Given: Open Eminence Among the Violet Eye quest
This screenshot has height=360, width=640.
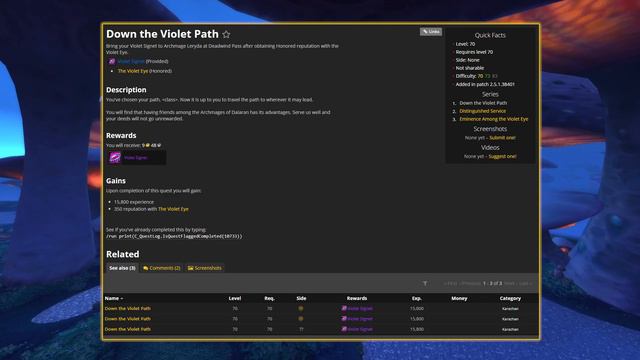Looking at the screenshot, I should [493, 119].
